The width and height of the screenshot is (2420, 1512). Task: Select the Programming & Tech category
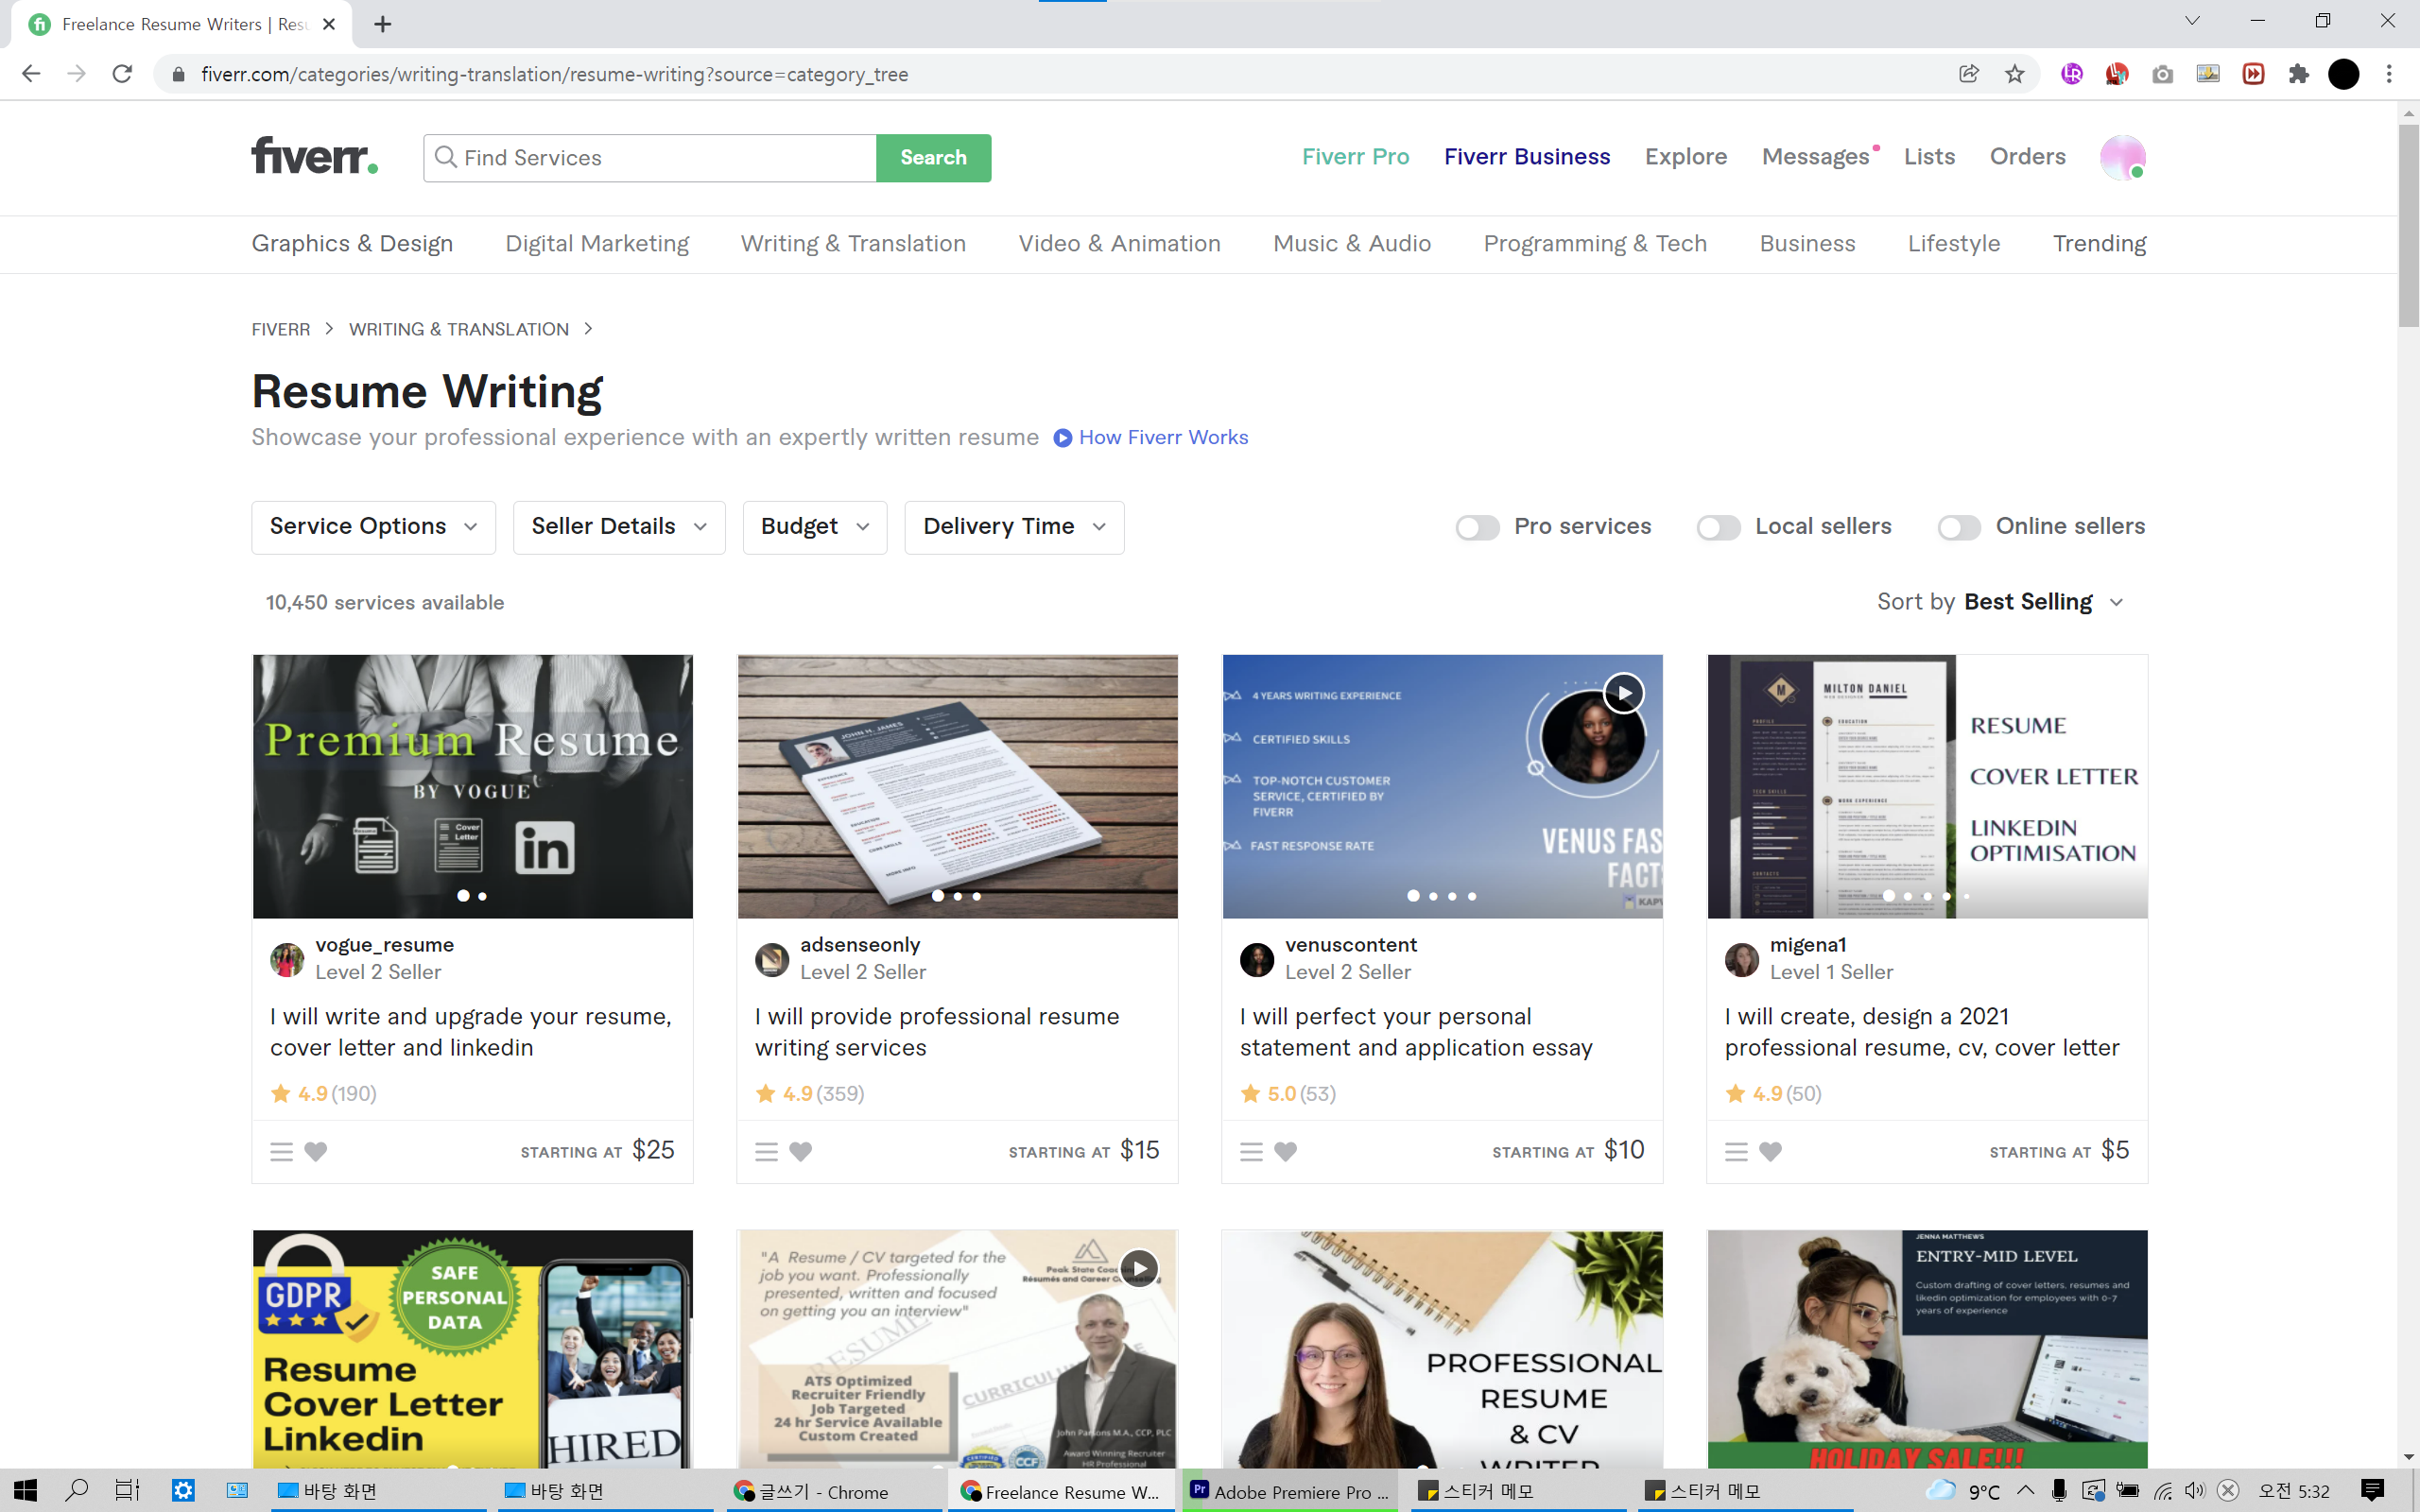[1595, 244]
